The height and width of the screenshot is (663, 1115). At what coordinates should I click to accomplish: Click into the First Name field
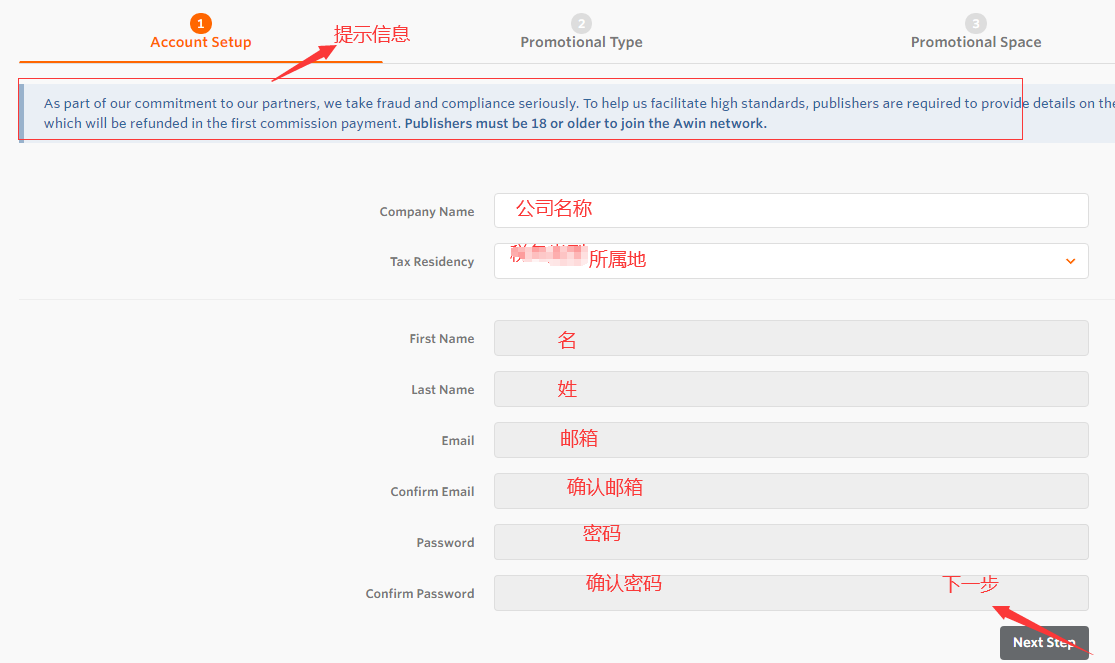click(x=790, y=338)
